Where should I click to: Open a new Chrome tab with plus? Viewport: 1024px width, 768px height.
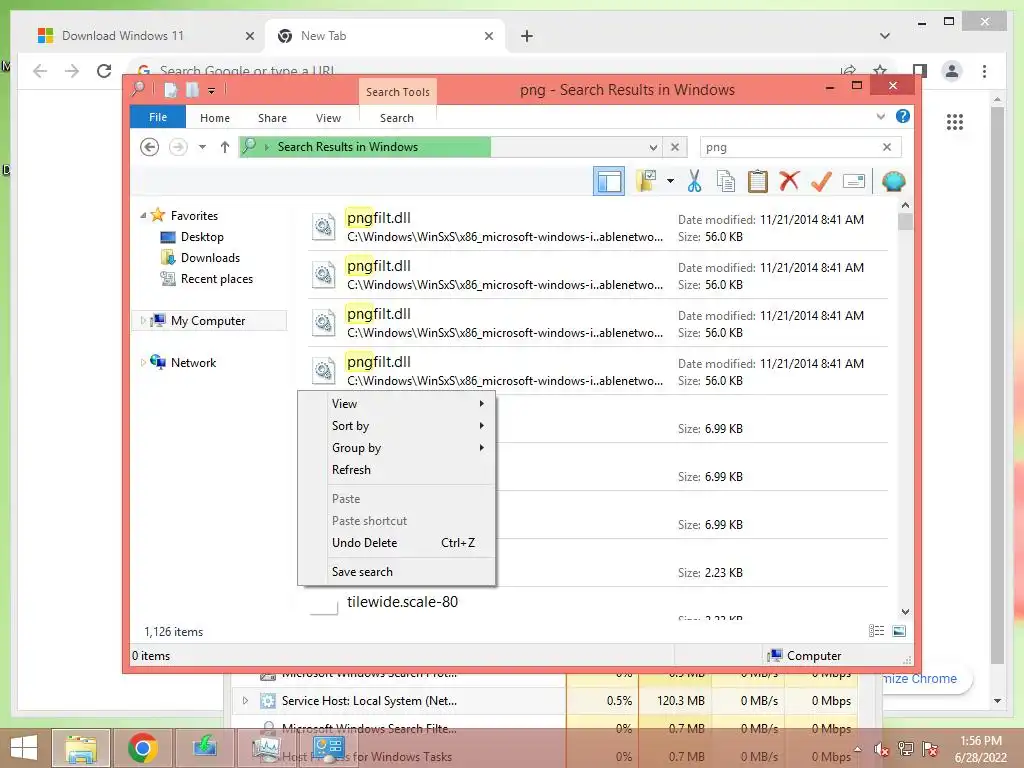coord(527,36)
